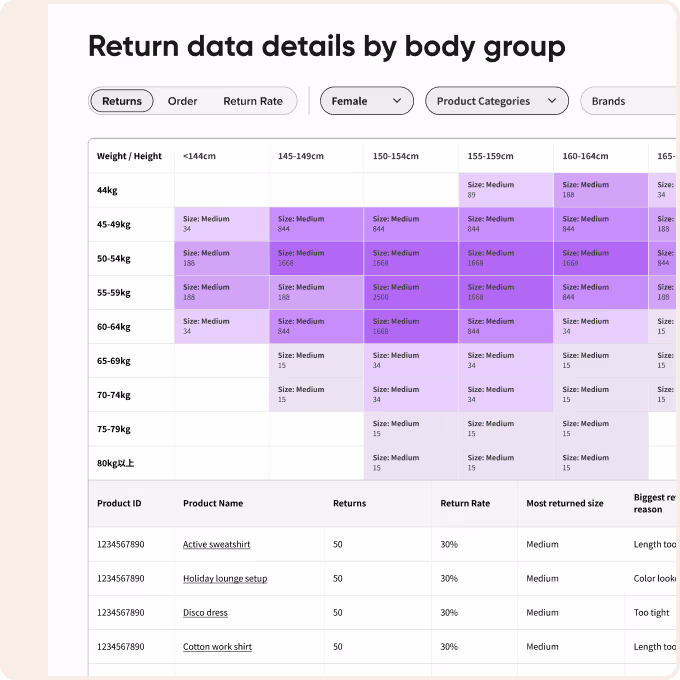Click the <144cm column header
This screenshot has width=680, height=680.
point(199,156)
